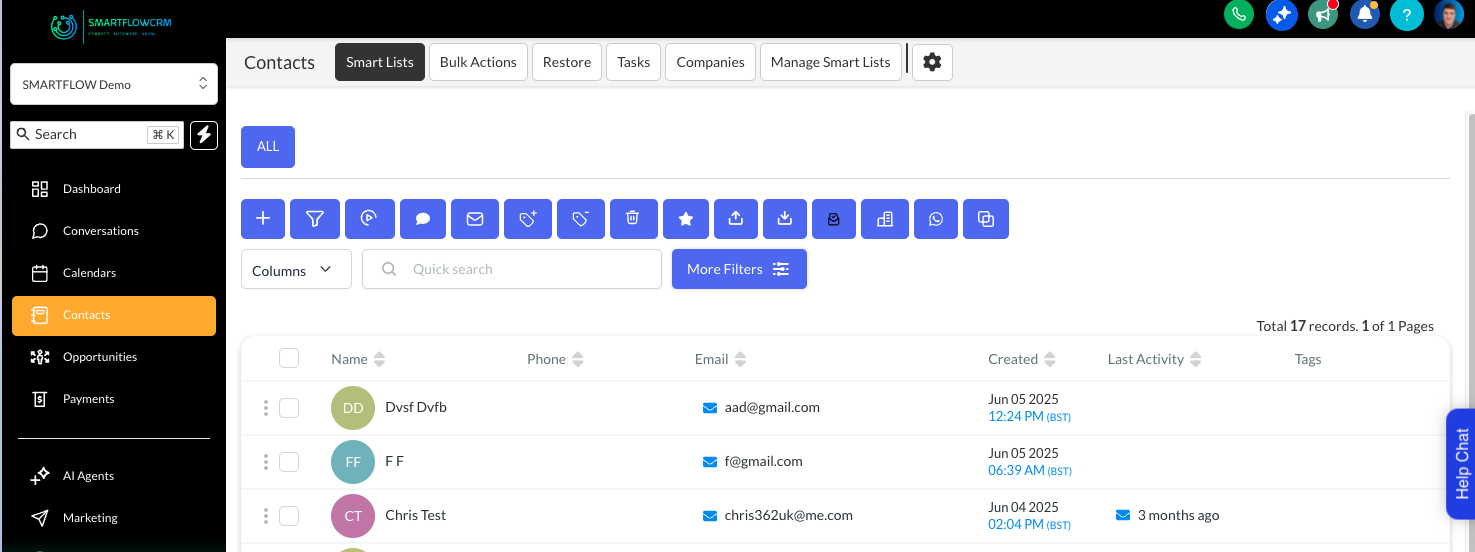Check the box for the Dvsf Dvfb row
Viewport: 1475px width, 552px height.
[x=289, y=407]
